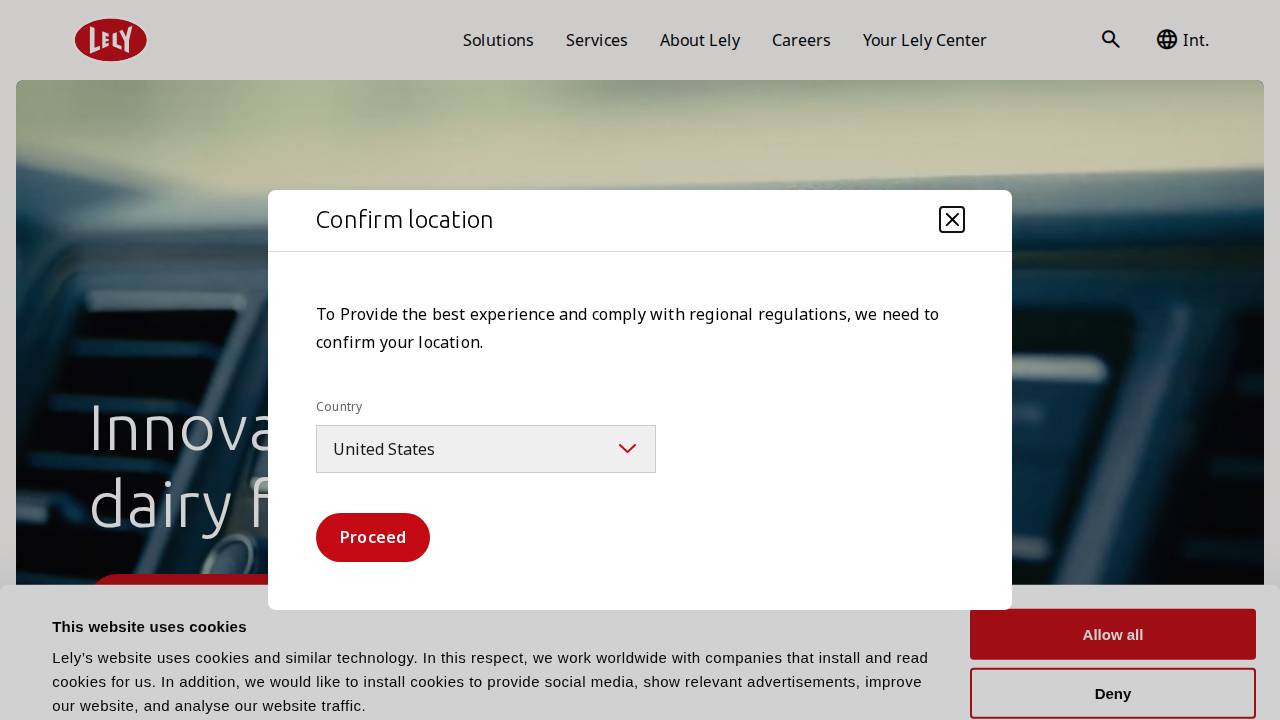Click the magnifying glass search tool

[1111, 39]
